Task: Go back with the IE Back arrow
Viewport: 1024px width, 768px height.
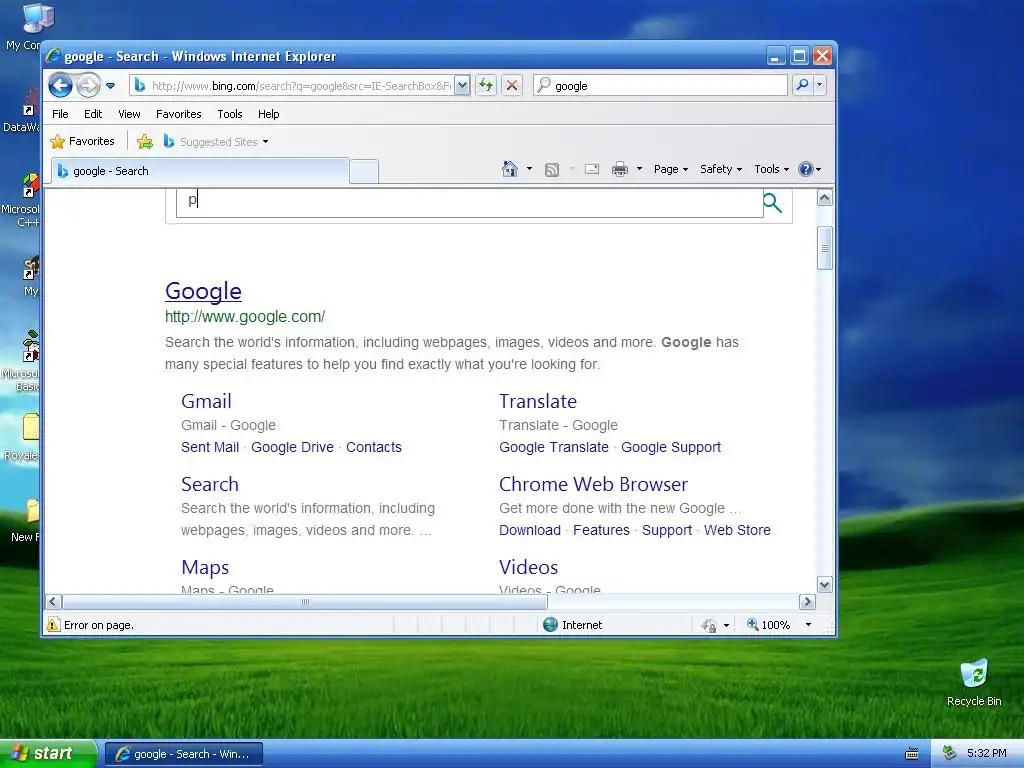Action: [60, 86]
